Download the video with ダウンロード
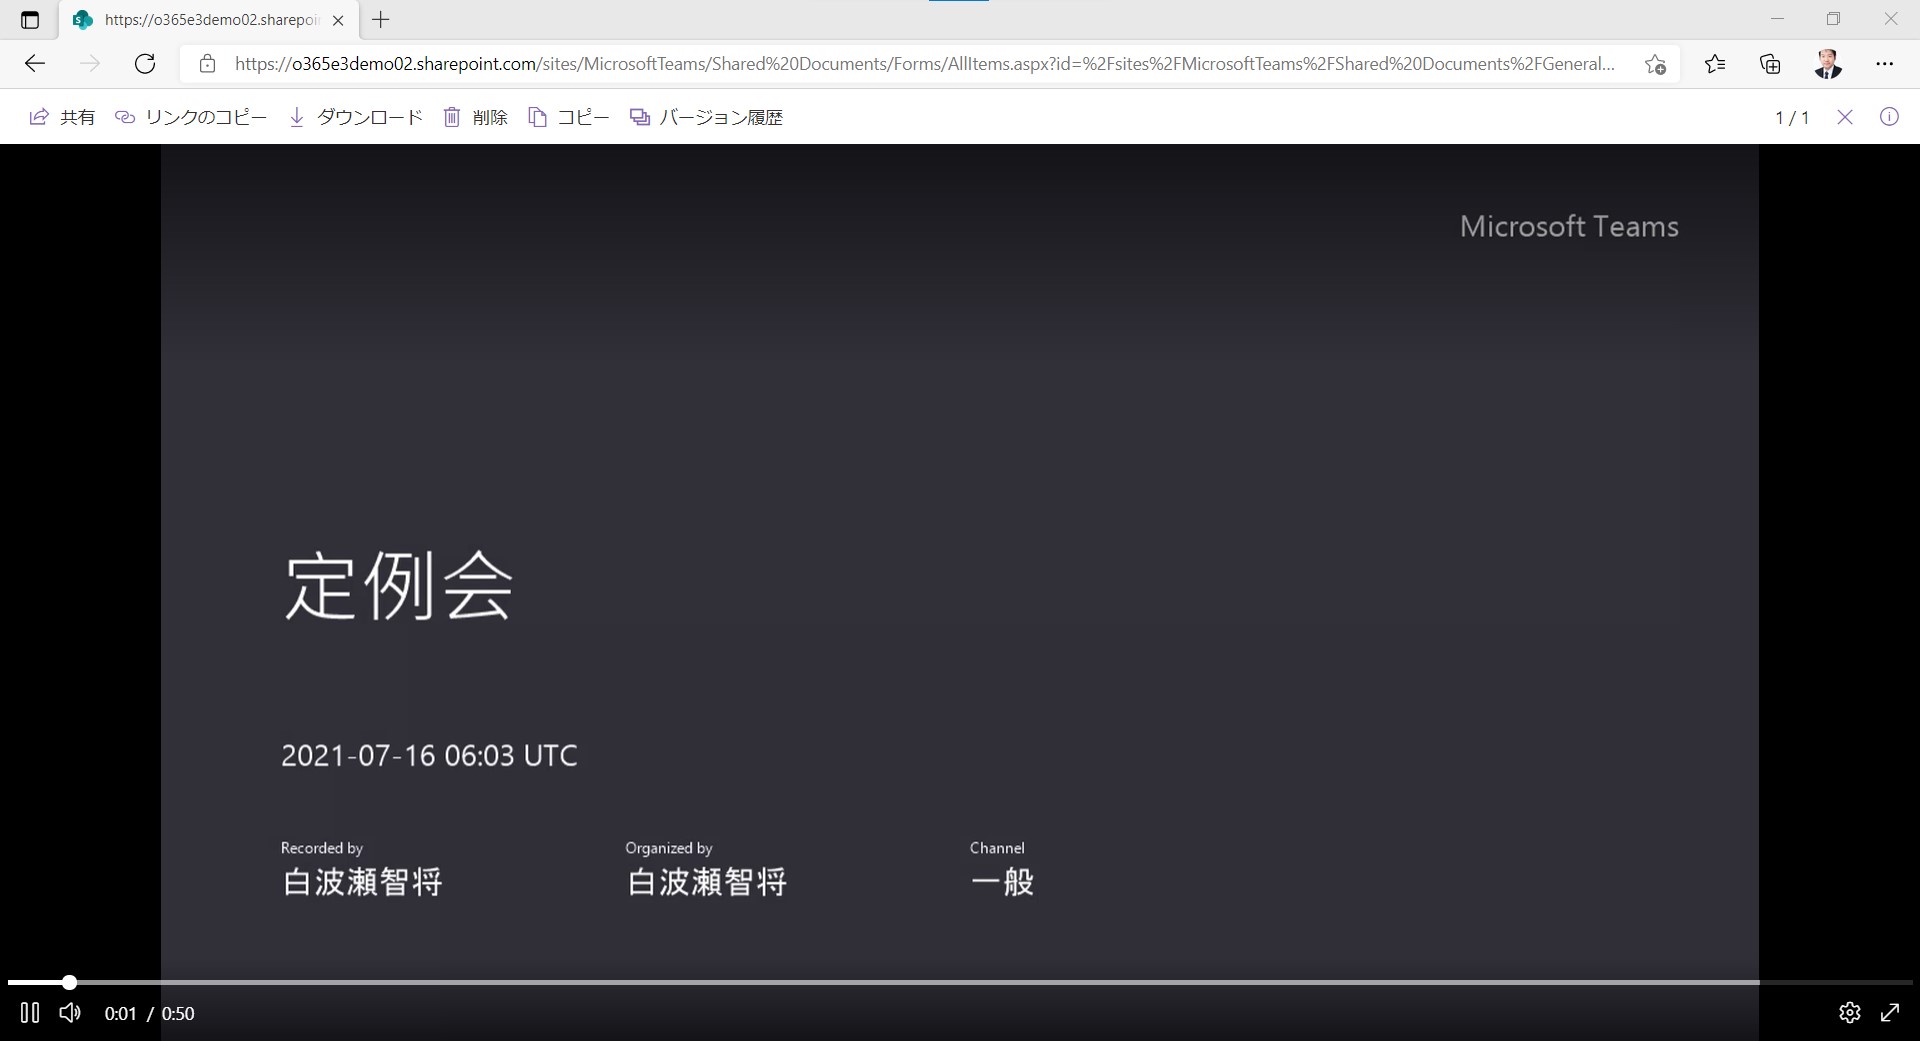This screenshot has height=1041, width=1920. 356,117
